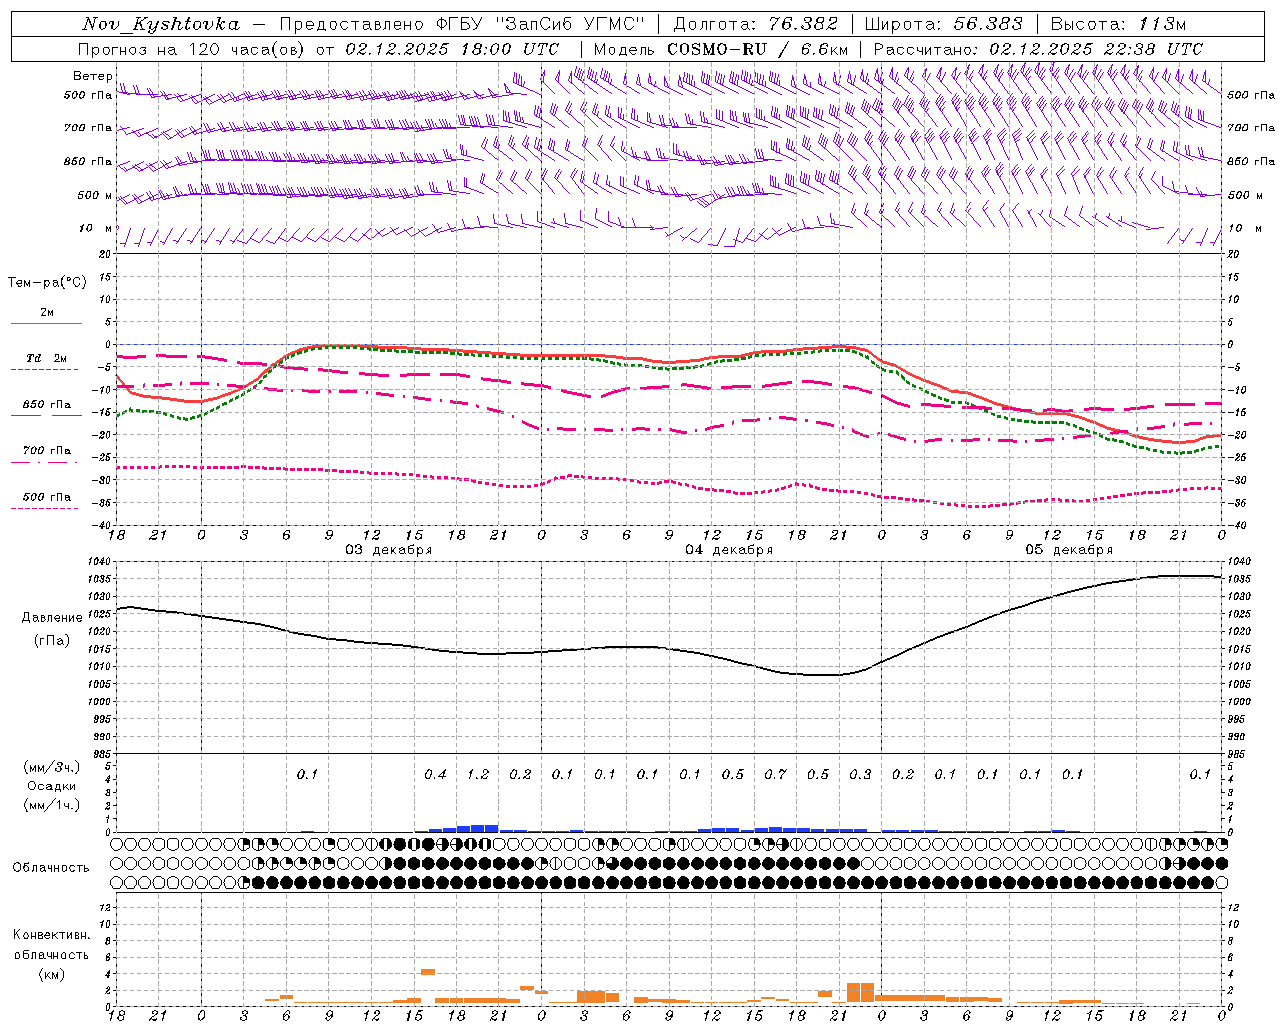Click the "Давление" pressure panel label
This screenshot has height=1024, width=1280.
[52, 618]
